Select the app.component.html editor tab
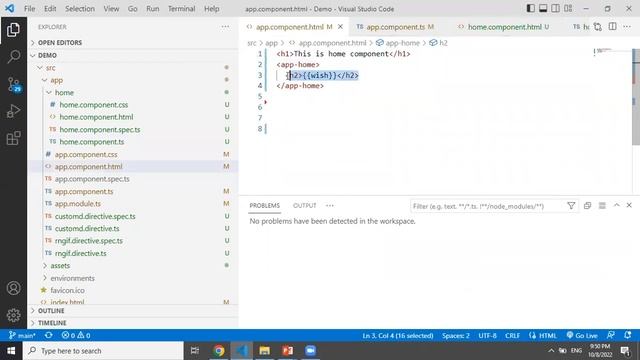Viewport: 640px width, 360px height. point(294,27)
